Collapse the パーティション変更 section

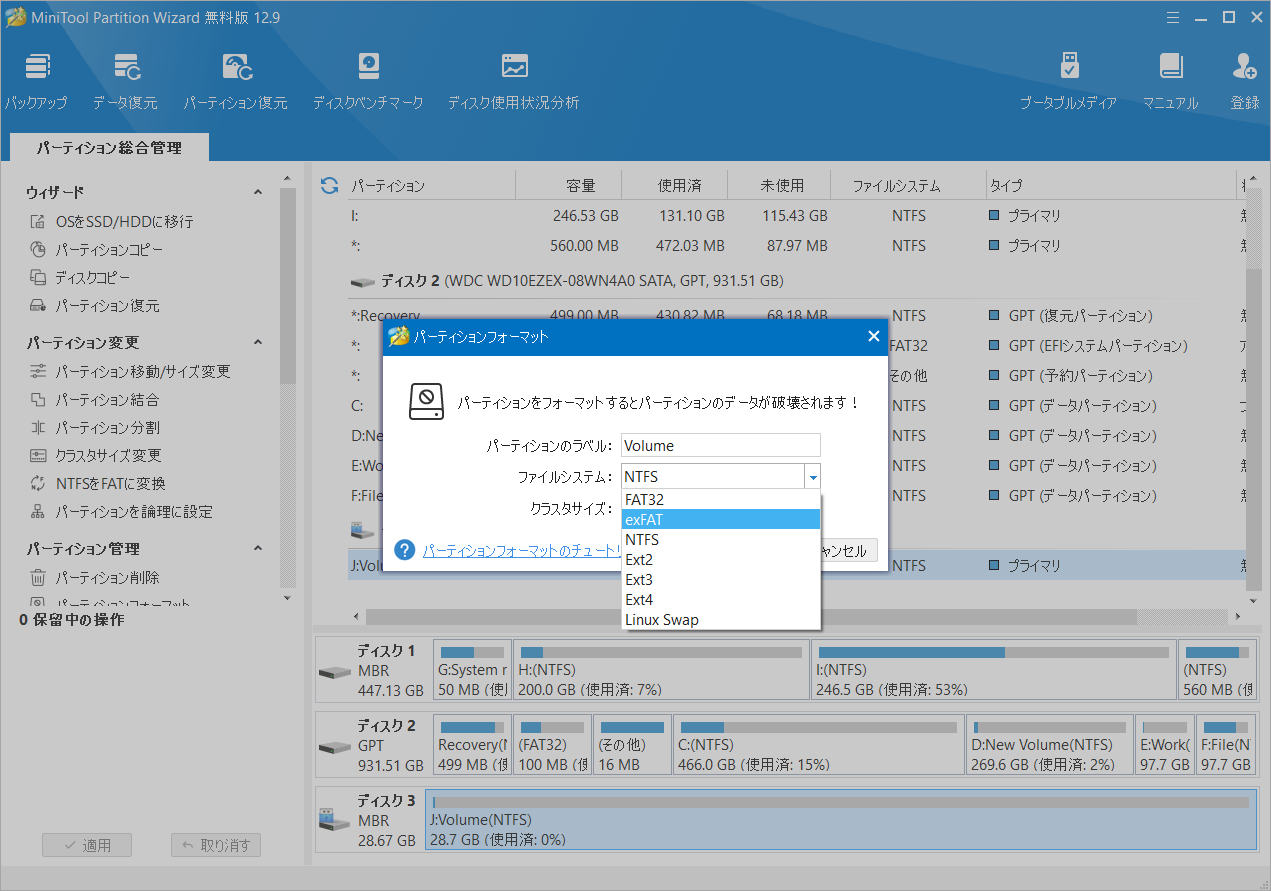tap(258, 343)
